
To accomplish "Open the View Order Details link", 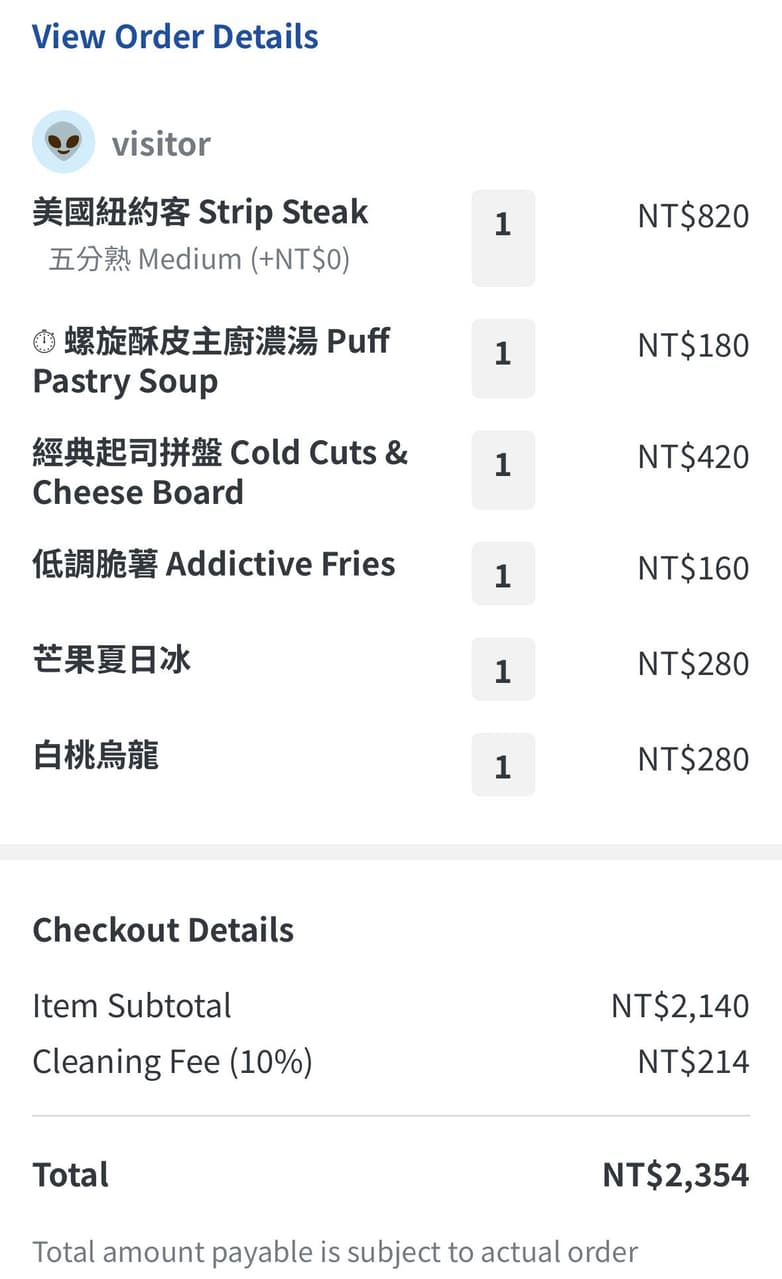I will (x=175, y=37).
